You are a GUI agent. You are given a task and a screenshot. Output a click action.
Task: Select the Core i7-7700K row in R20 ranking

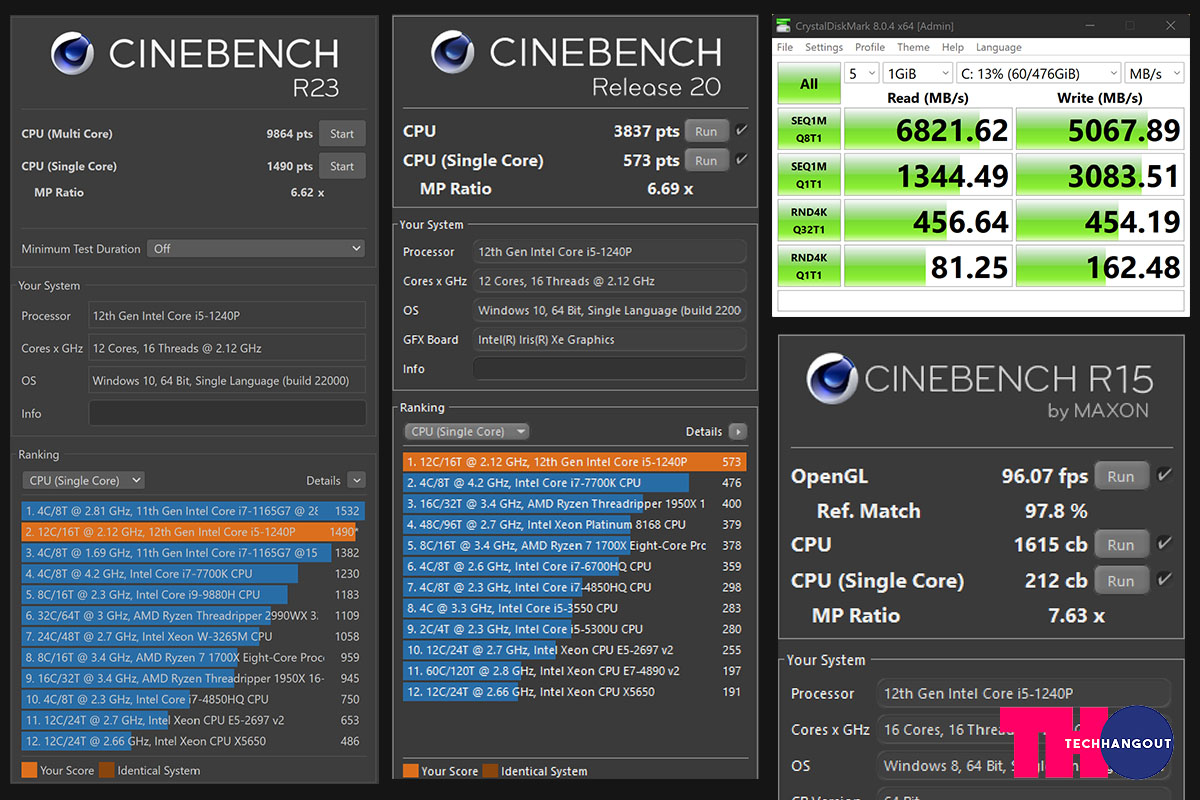point(574,483)
